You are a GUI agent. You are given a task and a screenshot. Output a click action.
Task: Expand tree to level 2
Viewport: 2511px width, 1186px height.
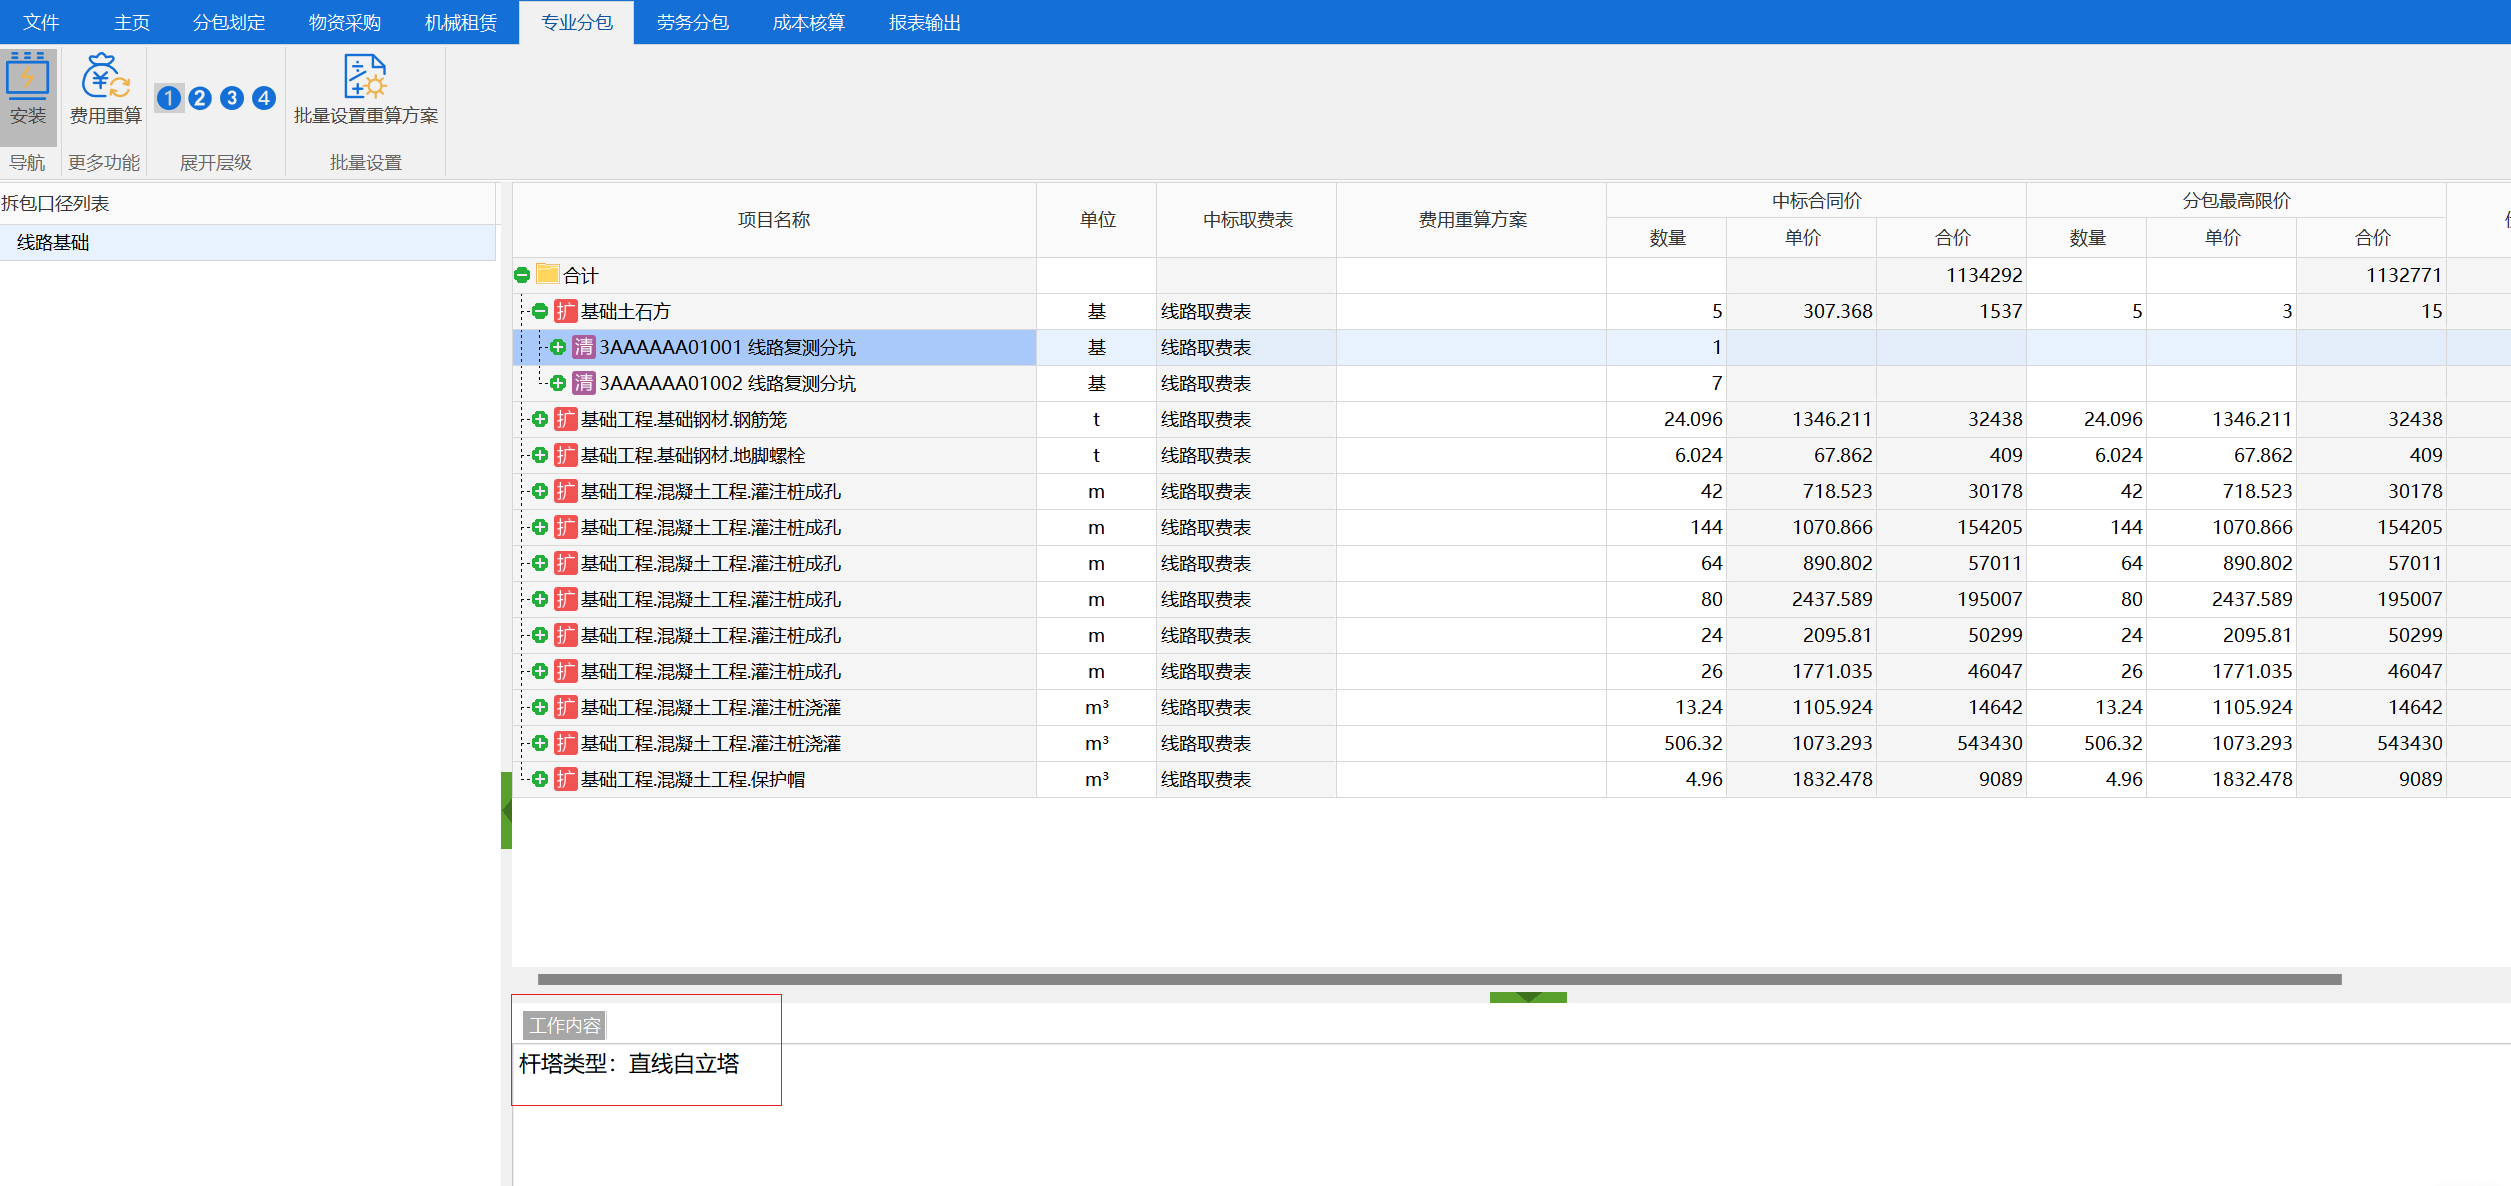click(x=200, y=98)
